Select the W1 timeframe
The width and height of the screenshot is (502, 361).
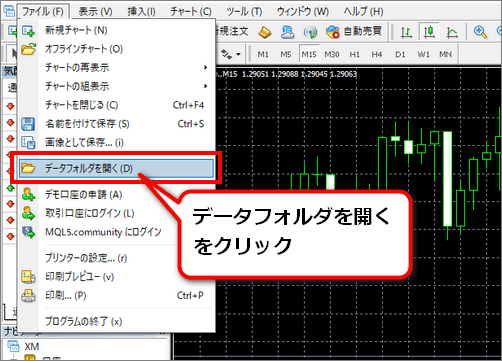pos(423,54)
